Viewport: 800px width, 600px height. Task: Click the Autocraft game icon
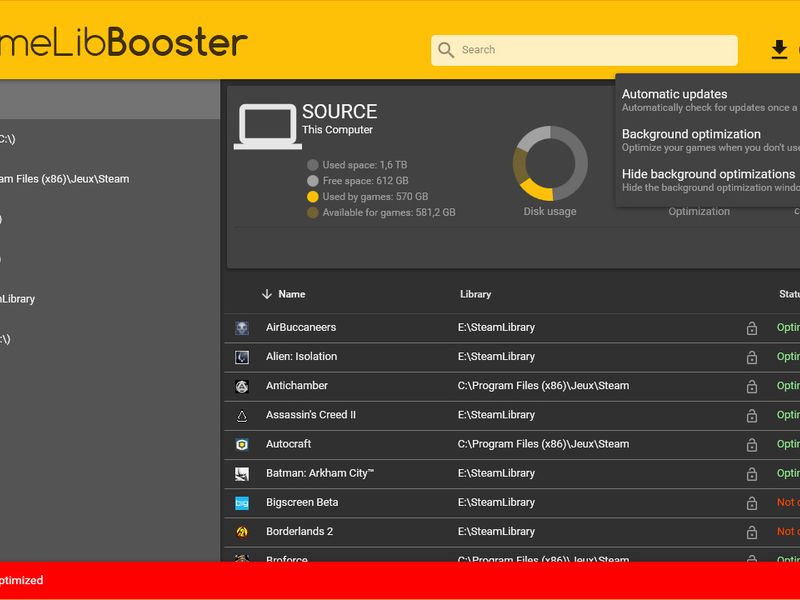click(x=242, y=444)
